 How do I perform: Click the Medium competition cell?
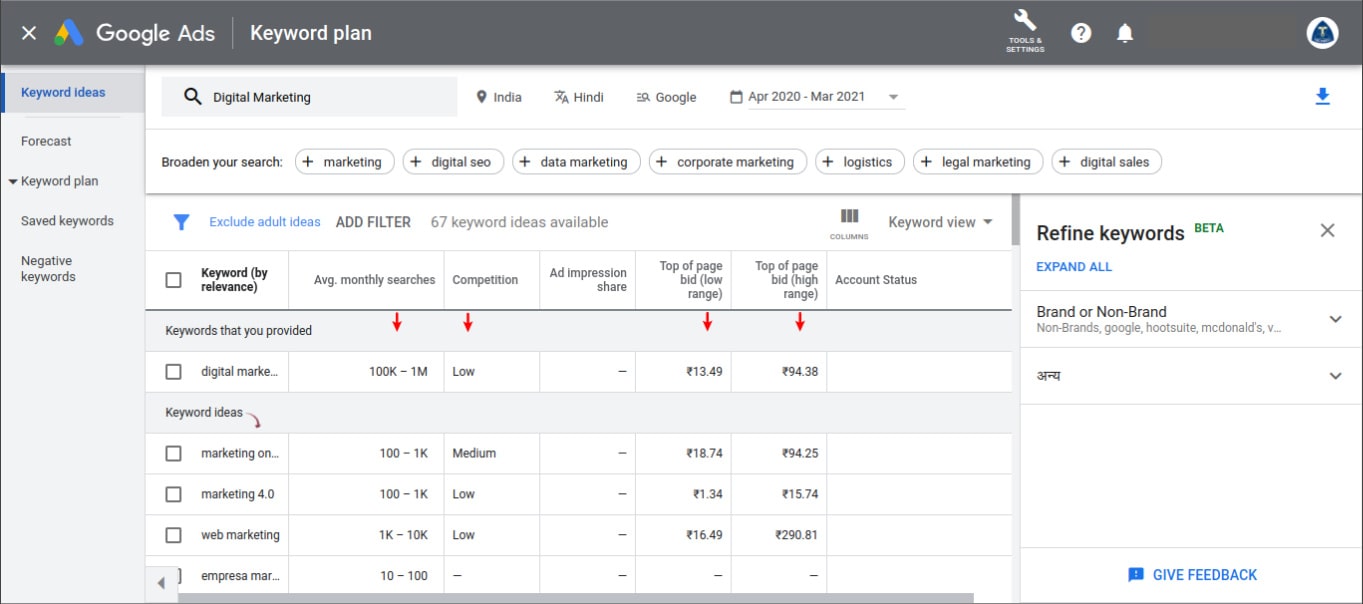474,453
